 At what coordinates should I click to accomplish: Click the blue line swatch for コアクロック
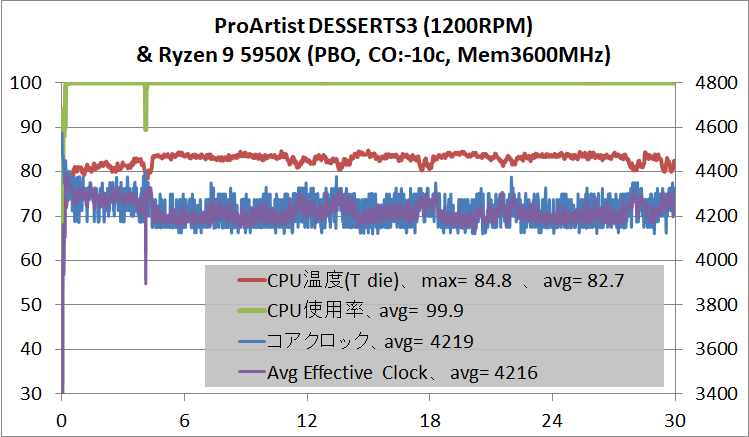(251, 341)
